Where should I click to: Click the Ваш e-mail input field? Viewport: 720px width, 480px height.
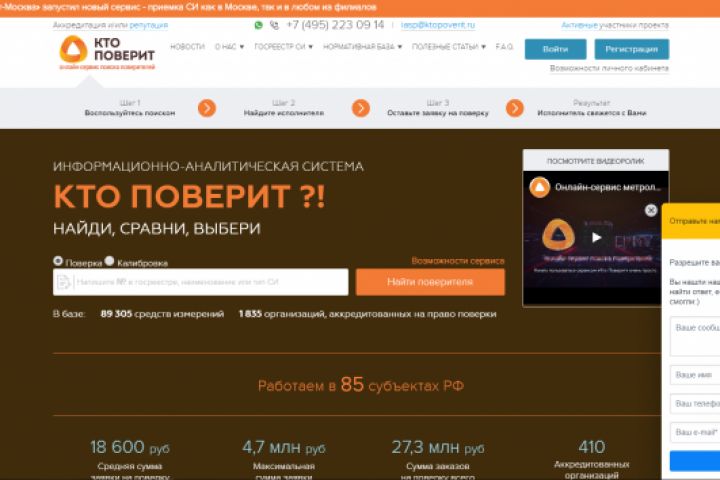pyautogui.click(x=695, y=432)
